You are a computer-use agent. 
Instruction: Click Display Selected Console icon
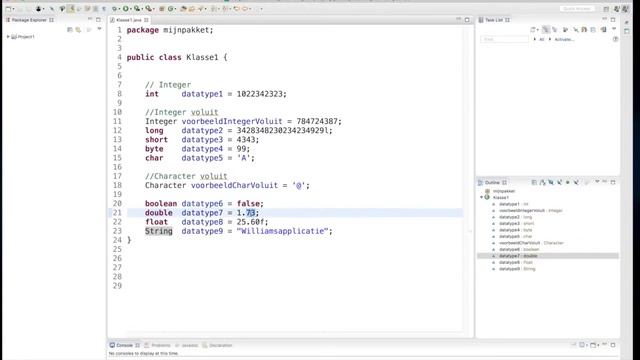tap(582, 345)
